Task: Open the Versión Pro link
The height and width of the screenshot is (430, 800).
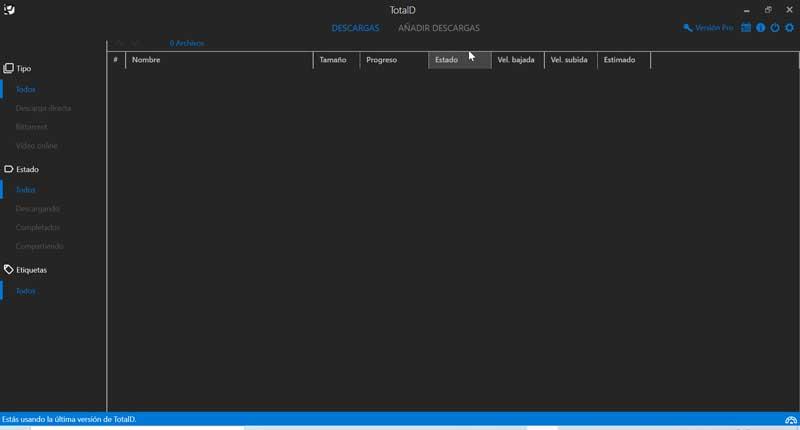Action: tap(714, 28)
